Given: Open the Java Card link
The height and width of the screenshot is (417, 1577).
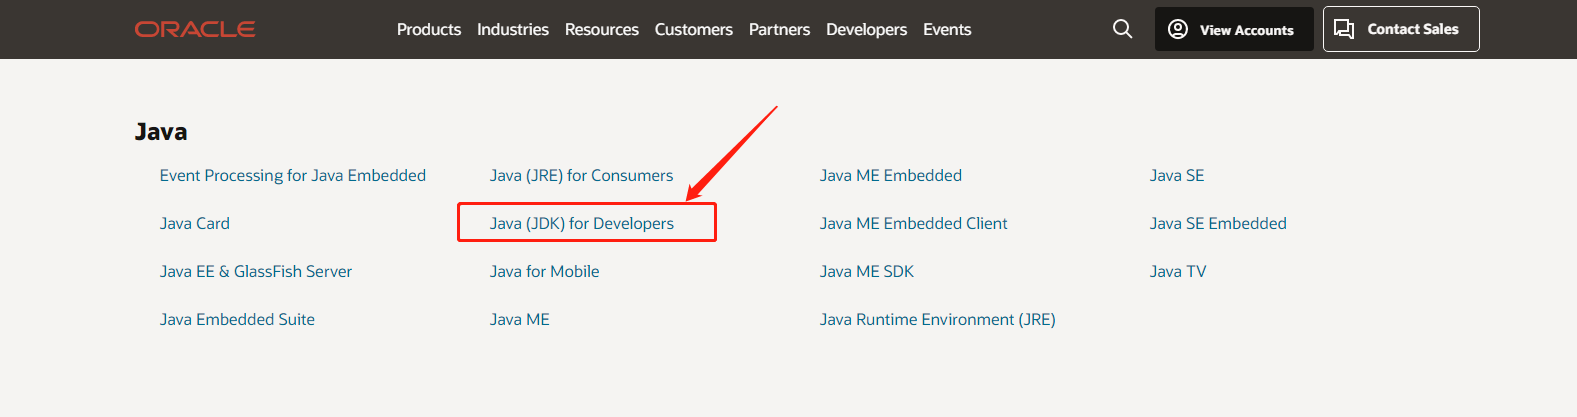Looking at the screenshot, I should pyautogui.click(x=195, y=223).
